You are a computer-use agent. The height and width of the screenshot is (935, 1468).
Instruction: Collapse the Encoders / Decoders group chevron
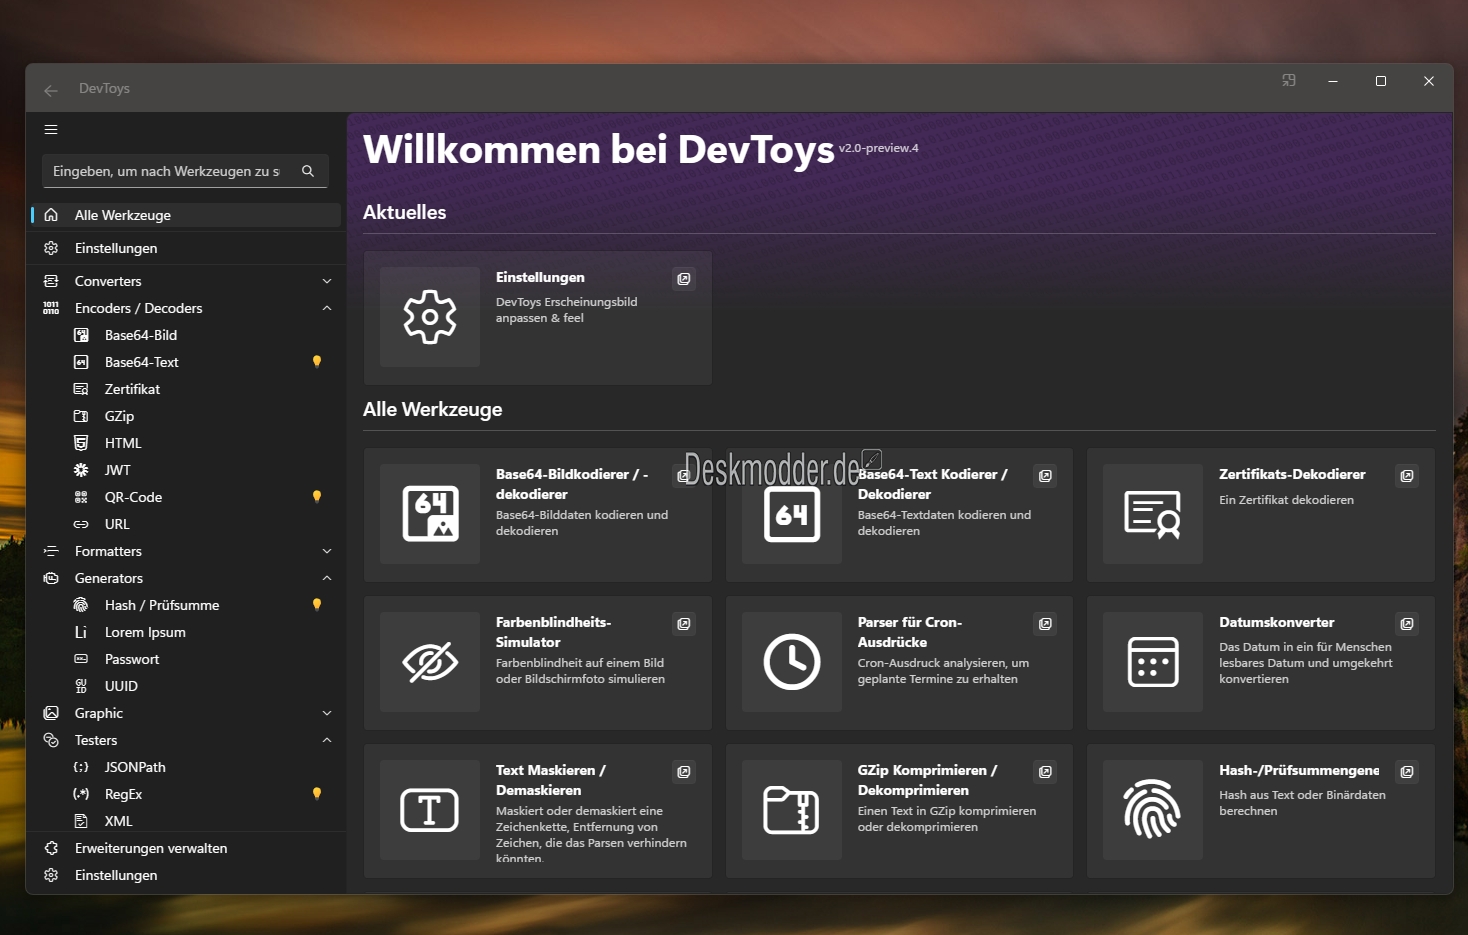[327, 308]
